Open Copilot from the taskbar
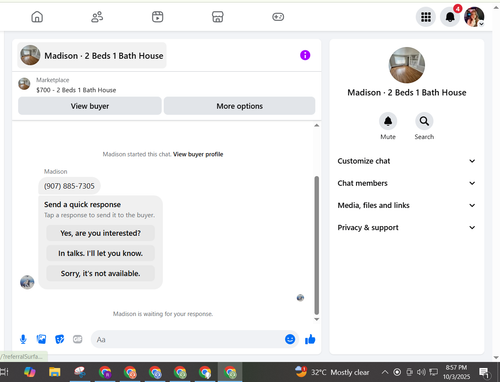This screenshot has height=382, width=500. [x=30, y=372]
